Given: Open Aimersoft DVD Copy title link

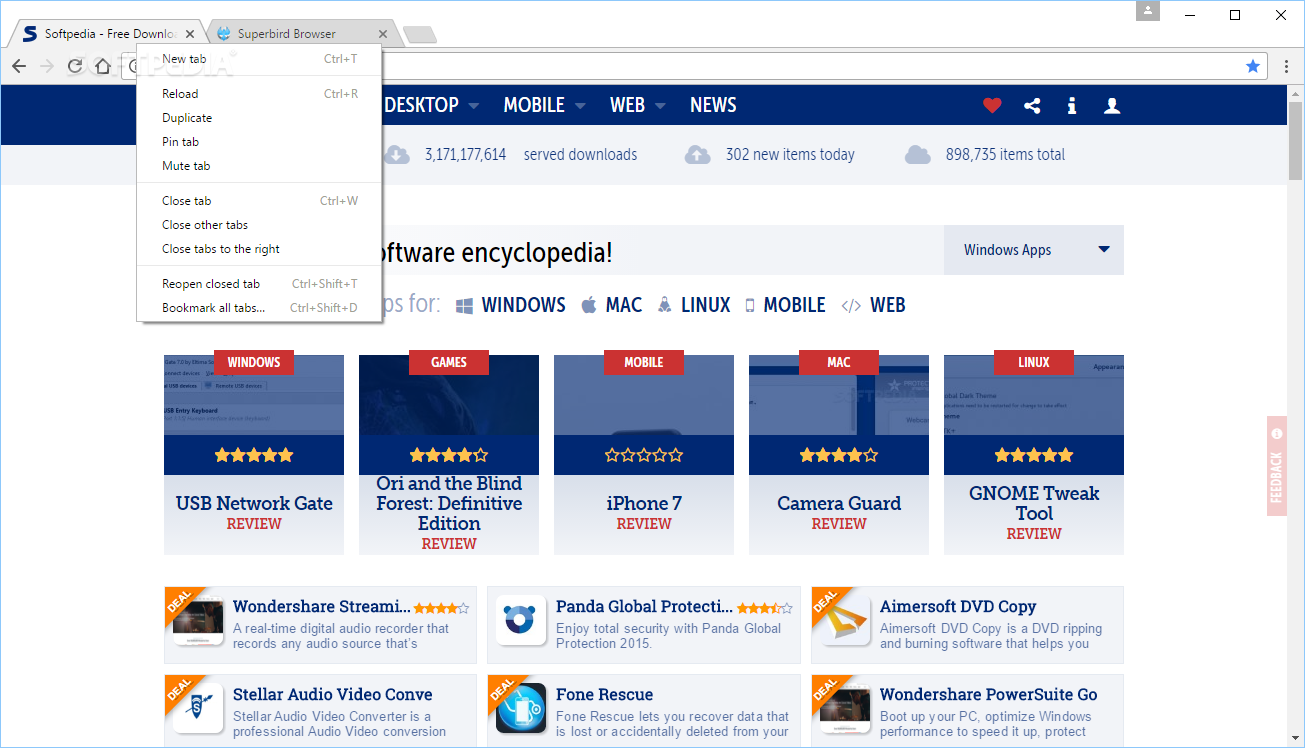Looking at the screenshot, I should (958, 606).
